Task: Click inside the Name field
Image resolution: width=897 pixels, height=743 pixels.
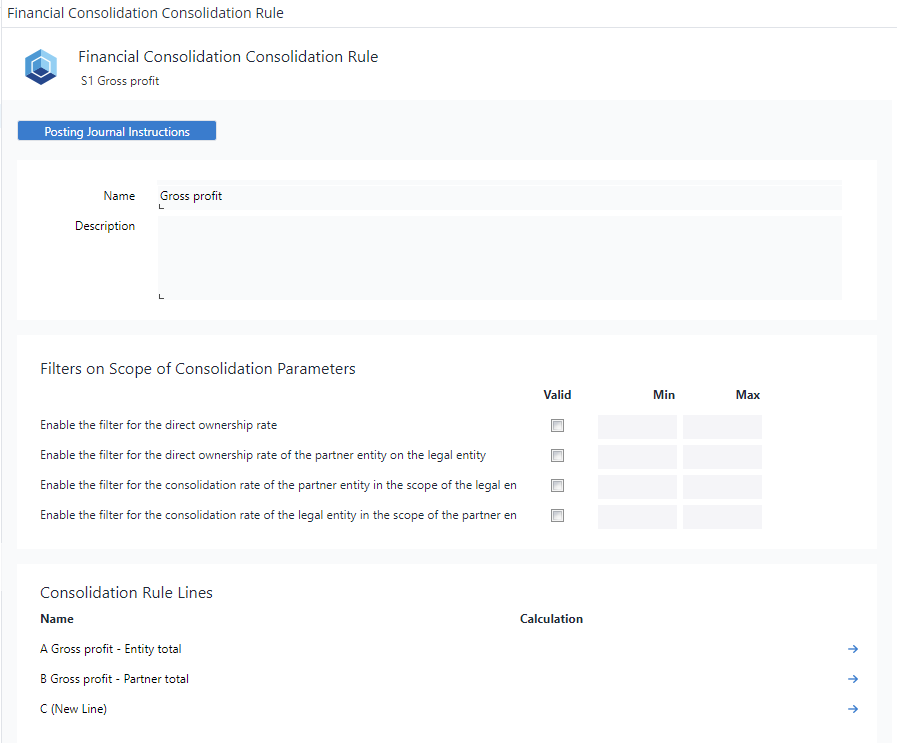Action: pos(400,195)
